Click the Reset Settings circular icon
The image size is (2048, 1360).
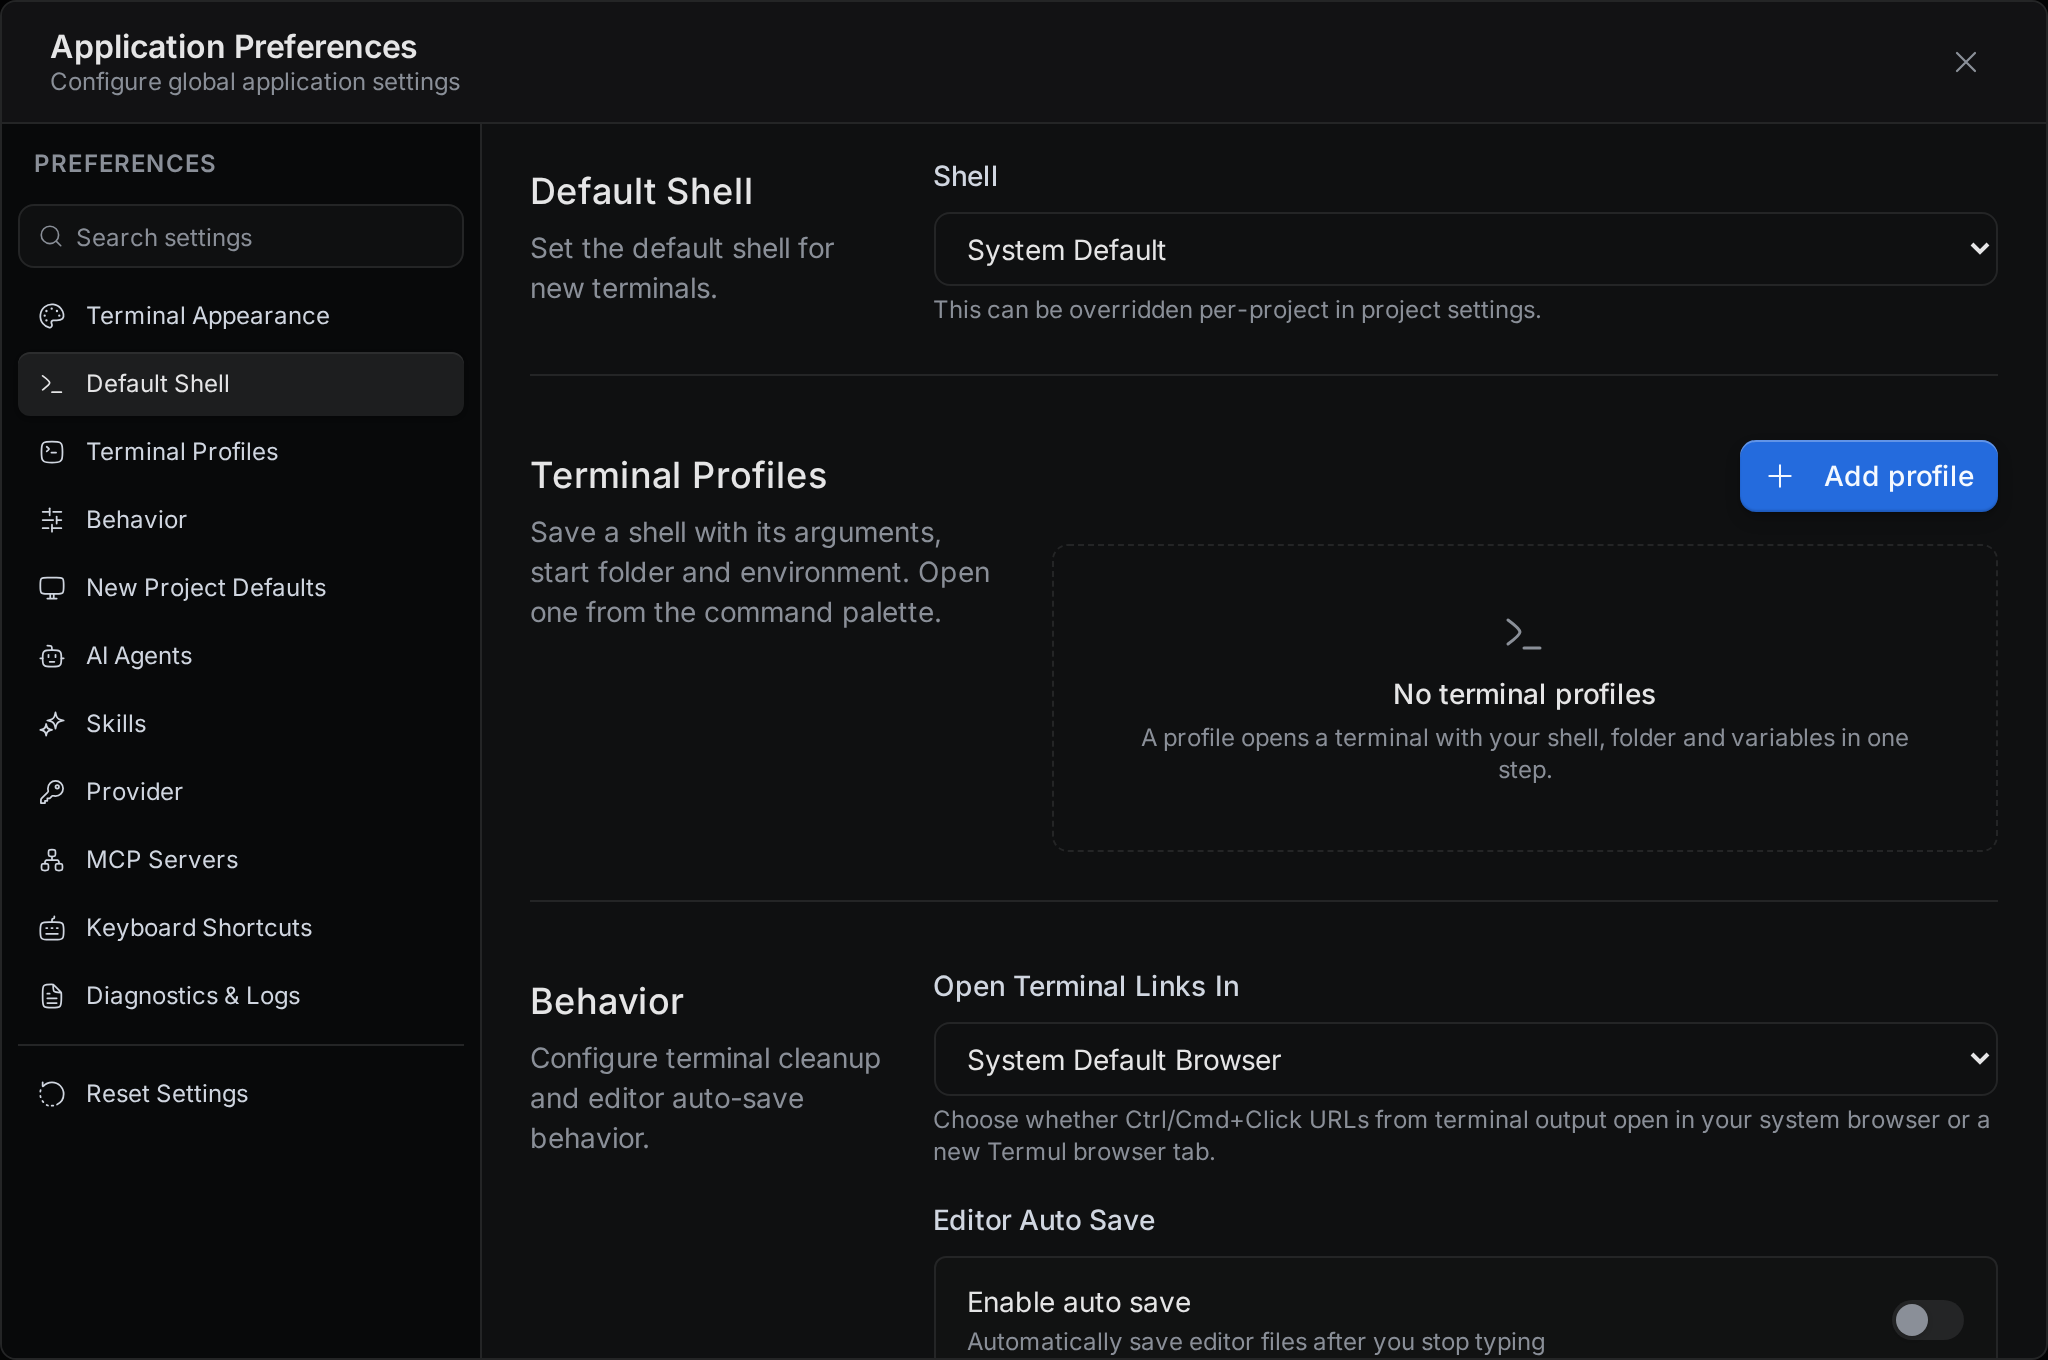52,1094
